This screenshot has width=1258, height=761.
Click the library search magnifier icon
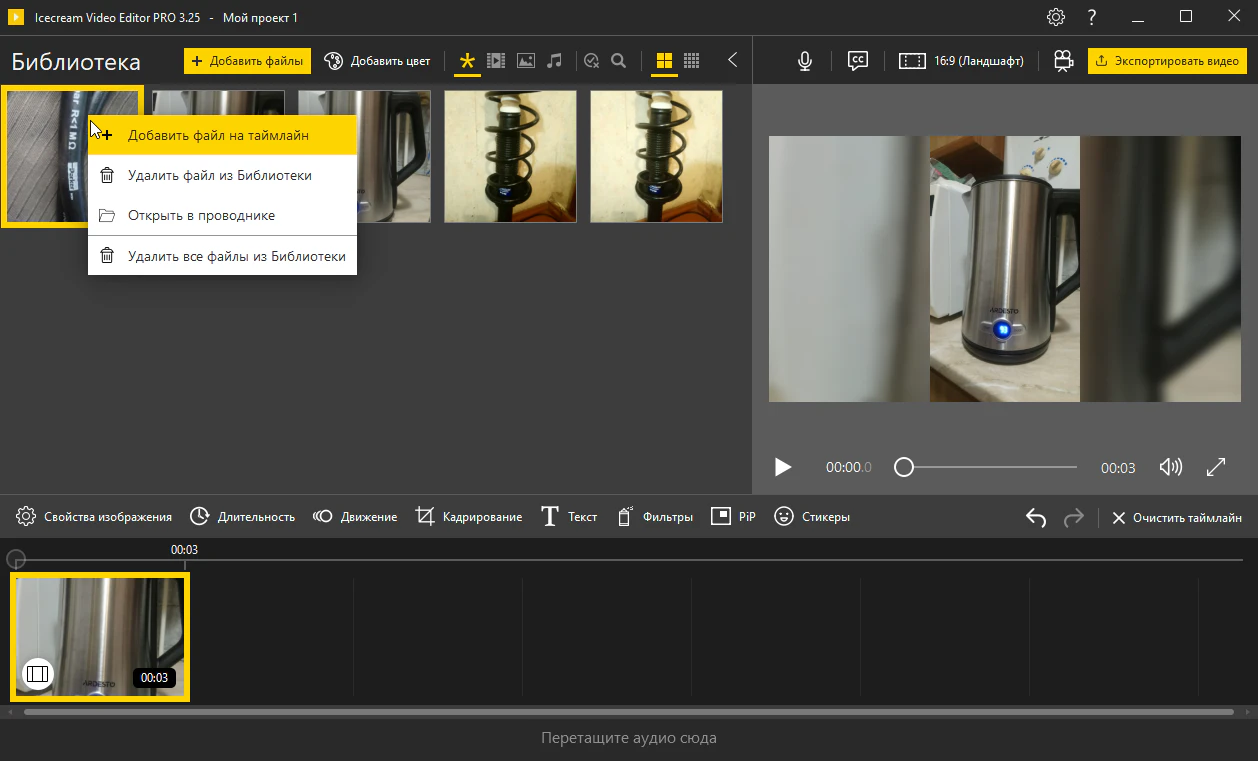tap(619, 61)
